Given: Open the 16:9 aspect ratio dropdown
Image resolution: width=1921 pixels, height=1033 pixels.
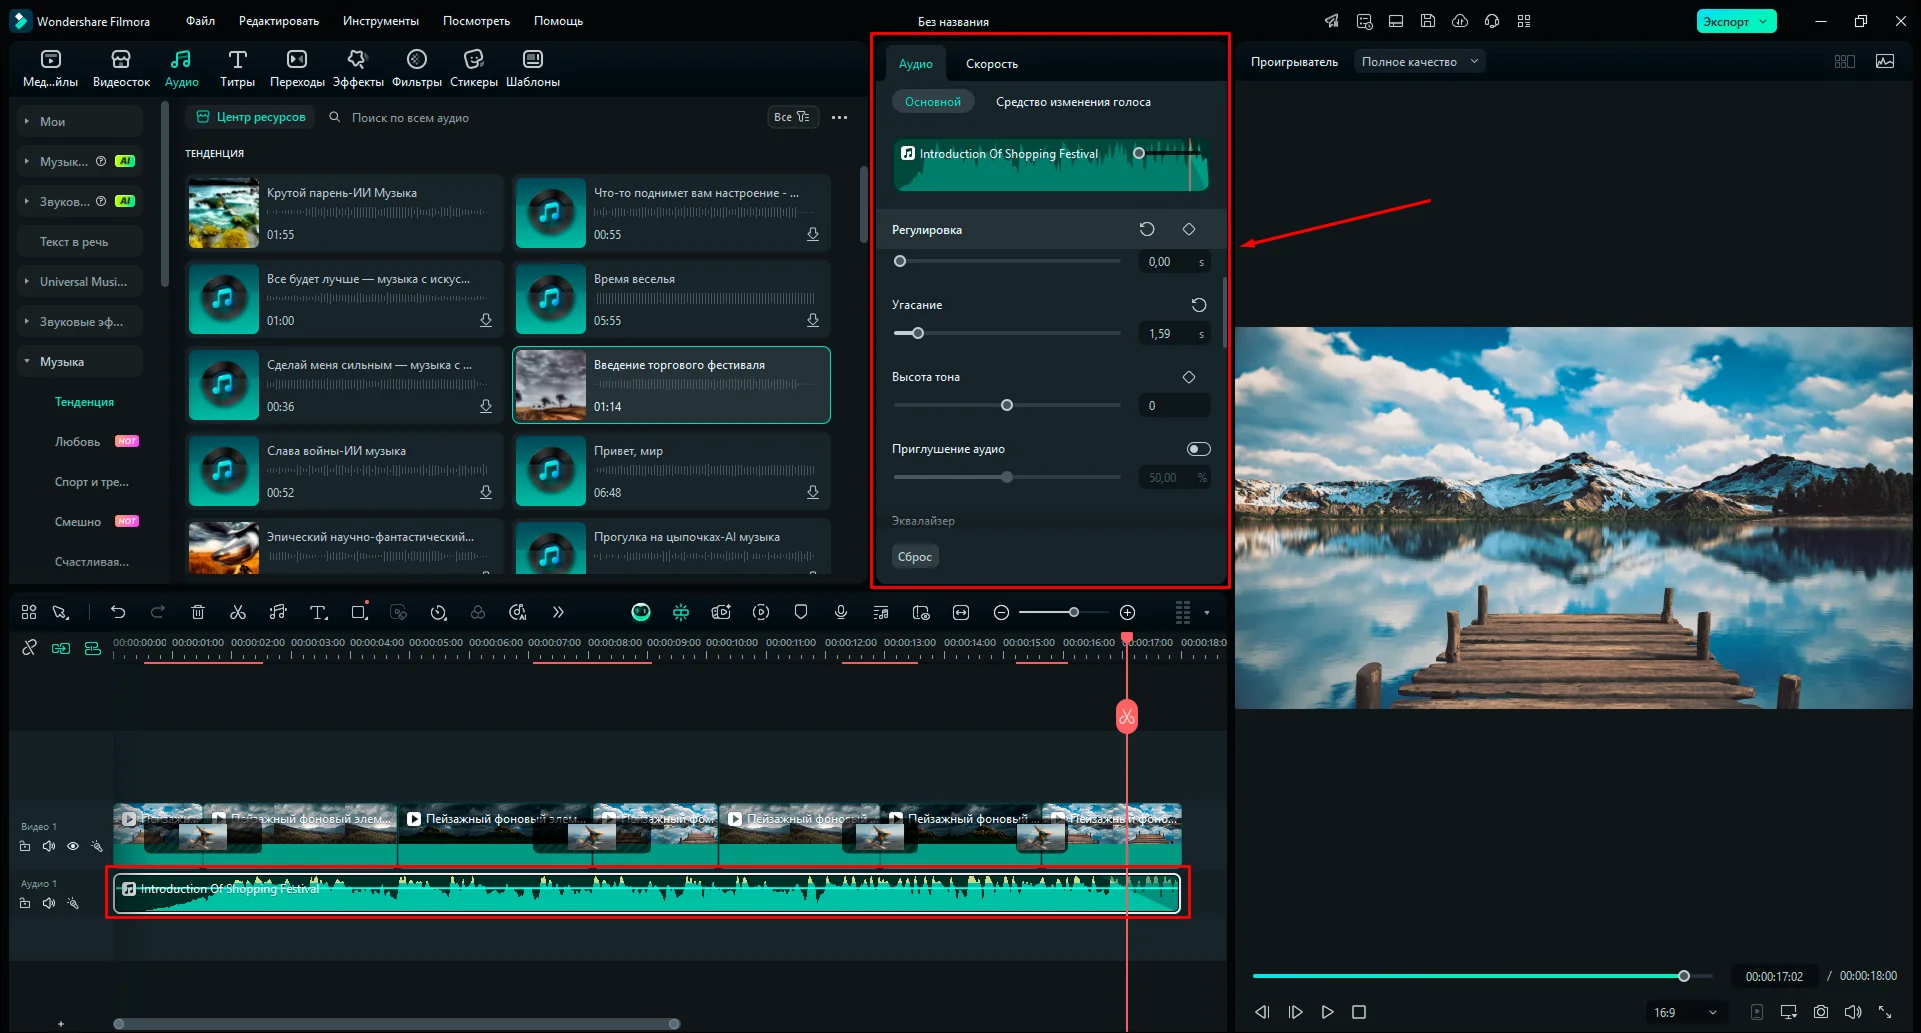Looking at the screenshot, I should [x=1685, y=1012].
